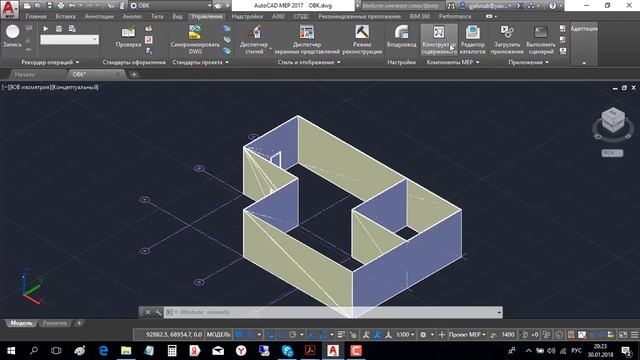Open the macro name combo box
Screen dimensions: 640x360
69,40
